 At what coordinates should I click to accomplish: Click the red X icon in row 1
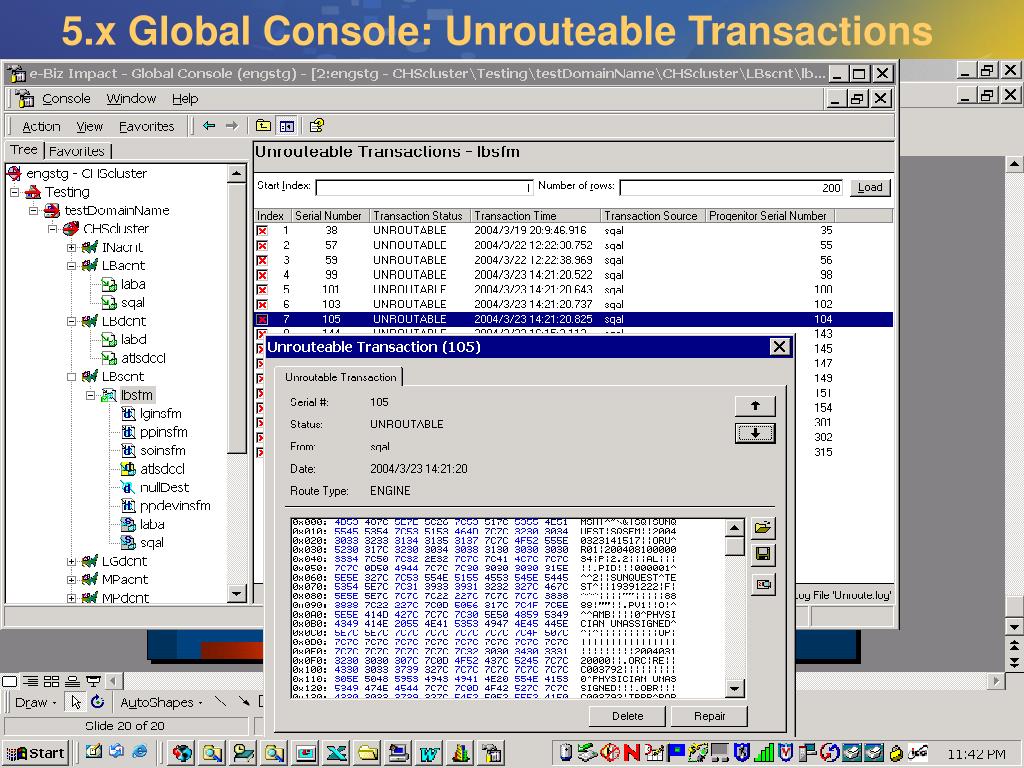(262, 231)
